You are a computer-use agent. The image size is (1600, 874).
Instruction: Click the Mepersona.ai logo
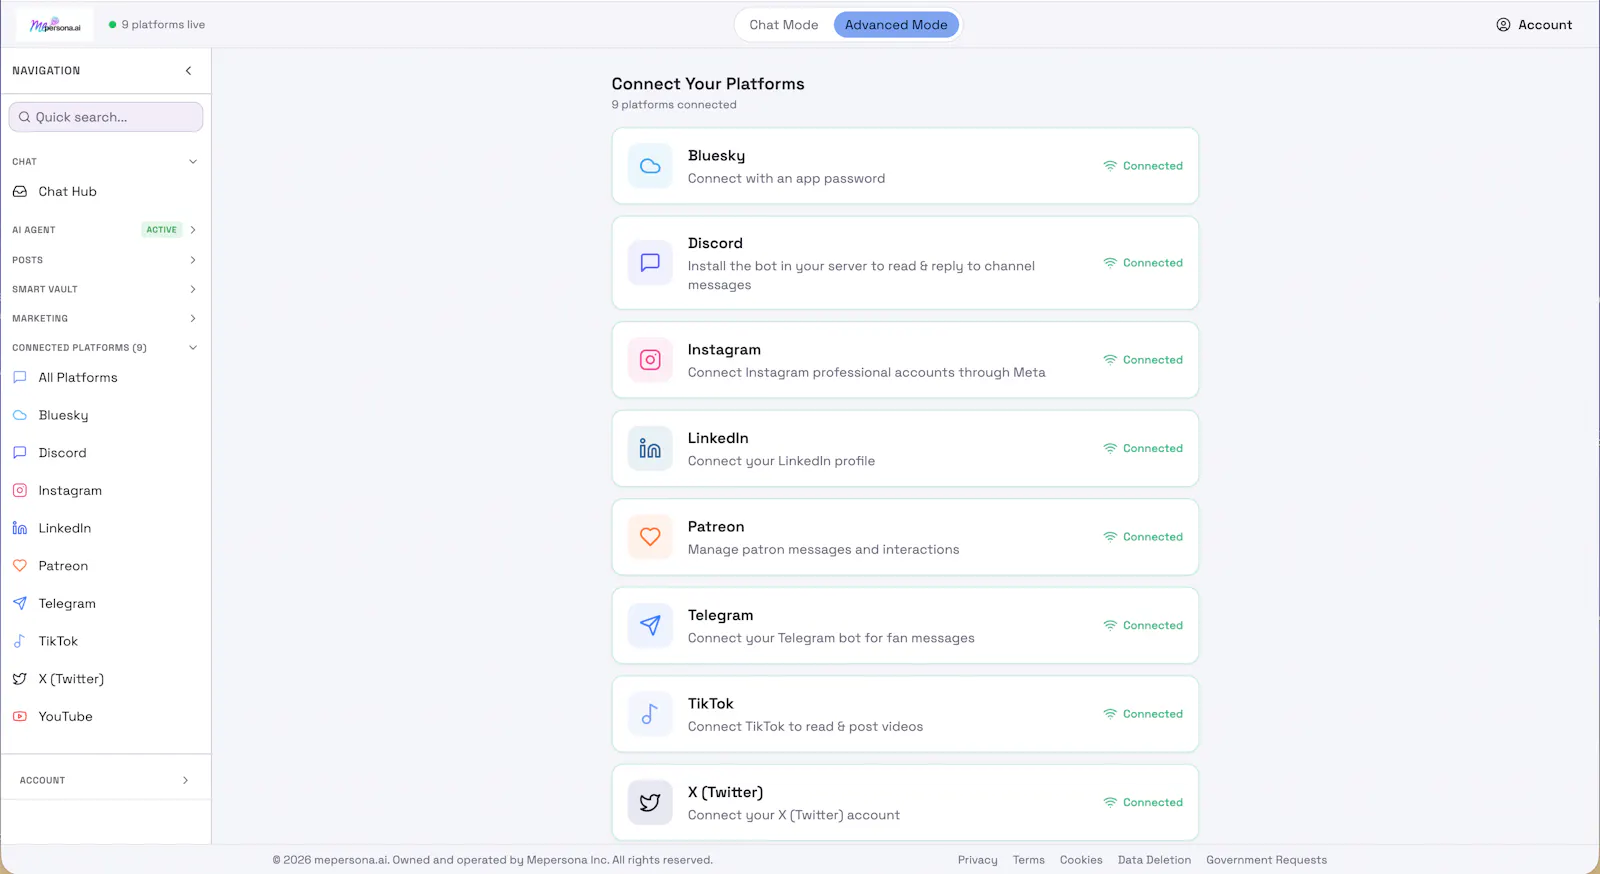55,25
